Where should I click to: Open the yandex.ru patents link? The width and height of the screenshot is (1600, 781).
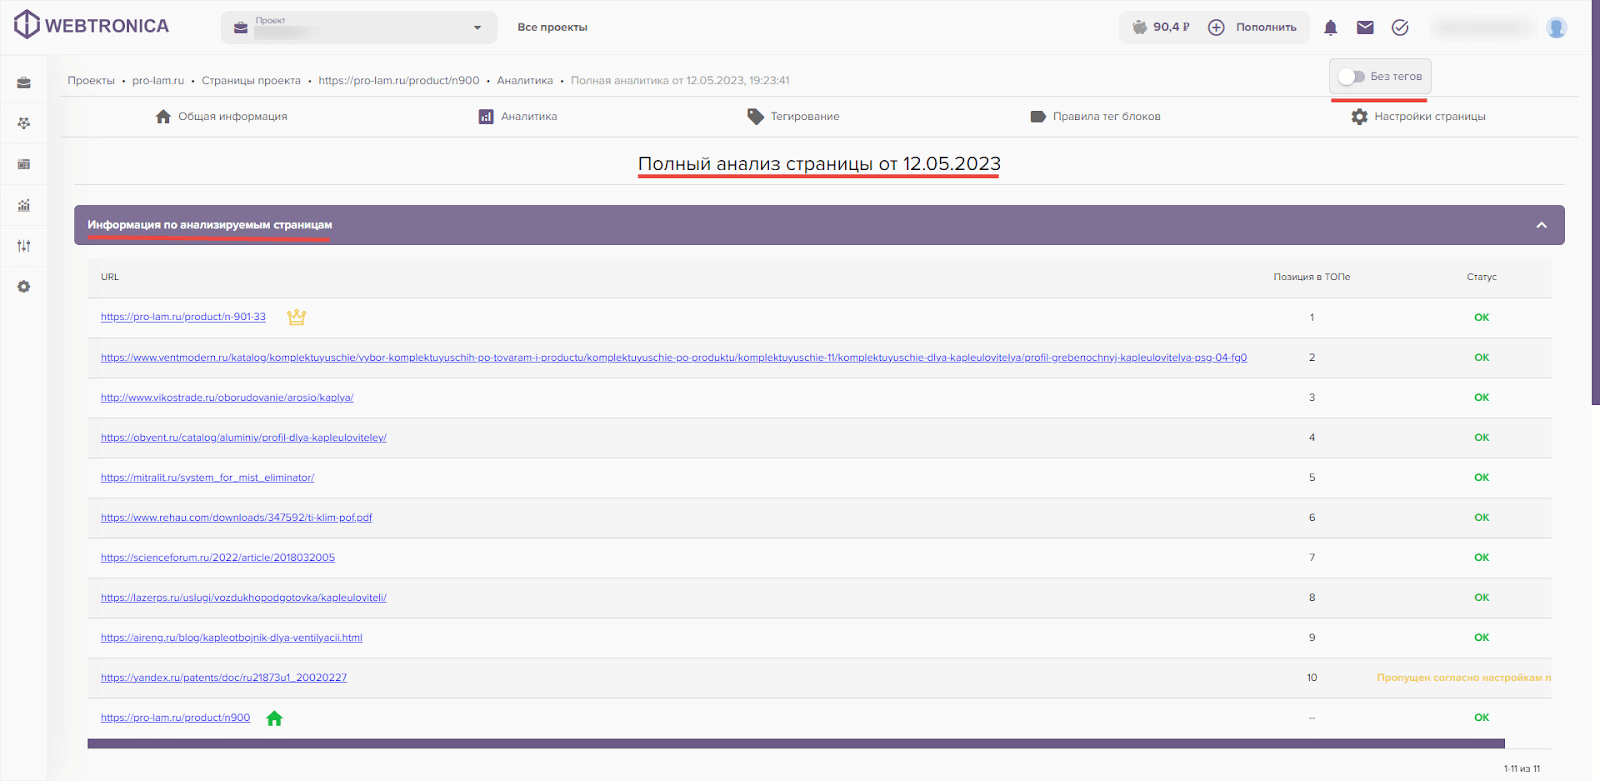pos(224,677)
